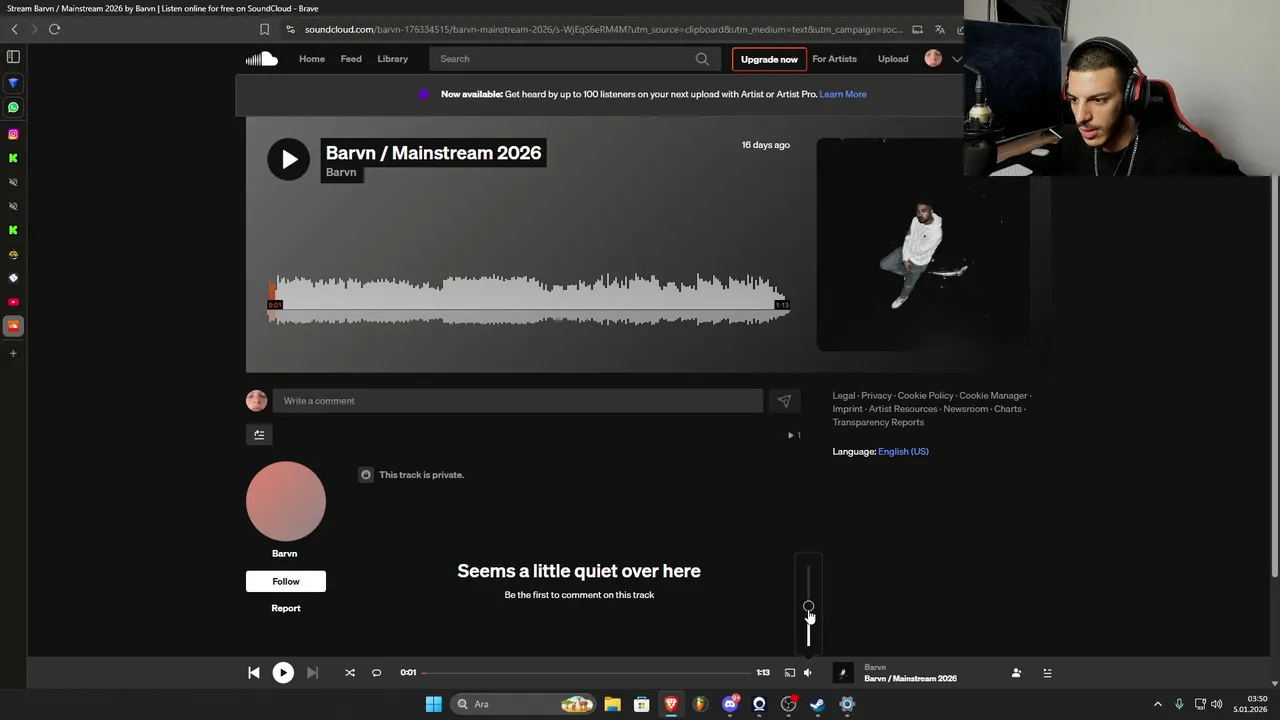Bookmark this page via the bookmark icon
This screenshot has height=720, width=1280.
coord(264,29)
